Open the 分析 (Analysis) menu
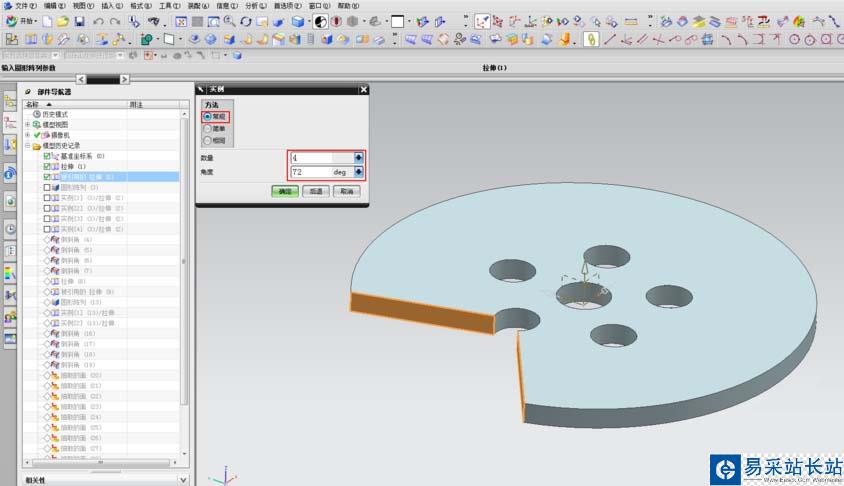844x486 pixels. pos(256,5)
